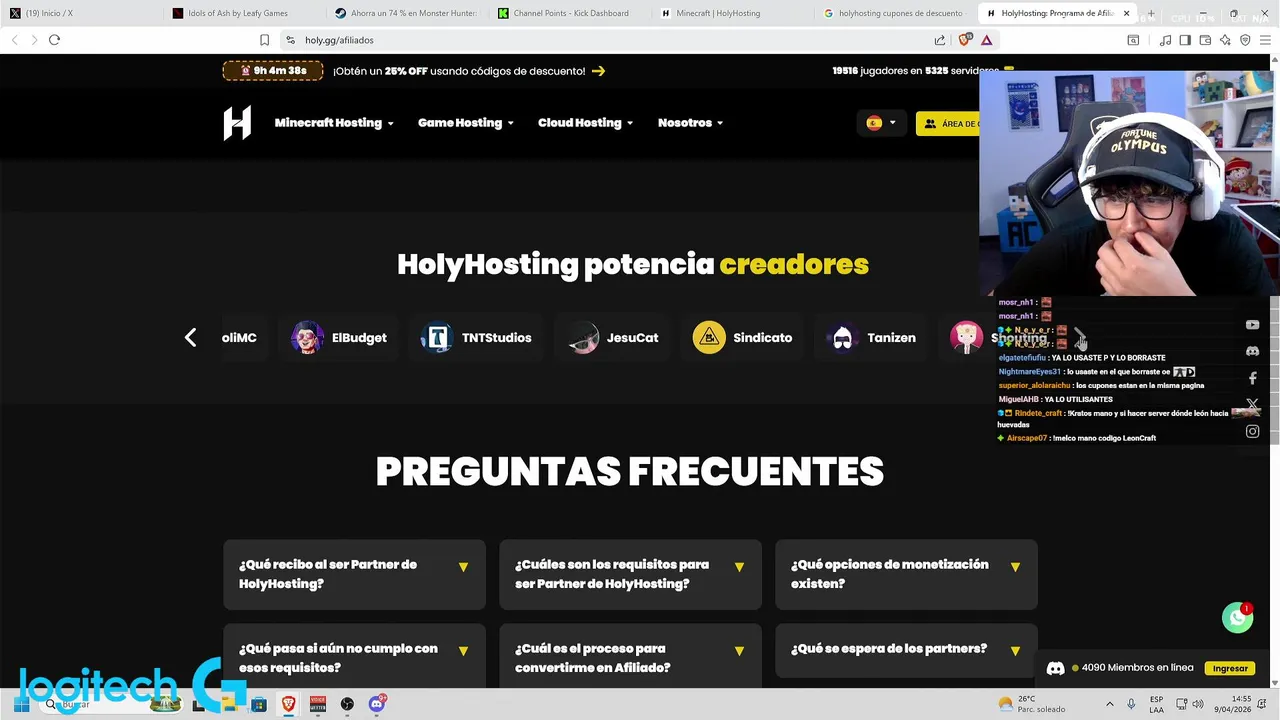Open Brave browser in the taskbar

[288, 704]
